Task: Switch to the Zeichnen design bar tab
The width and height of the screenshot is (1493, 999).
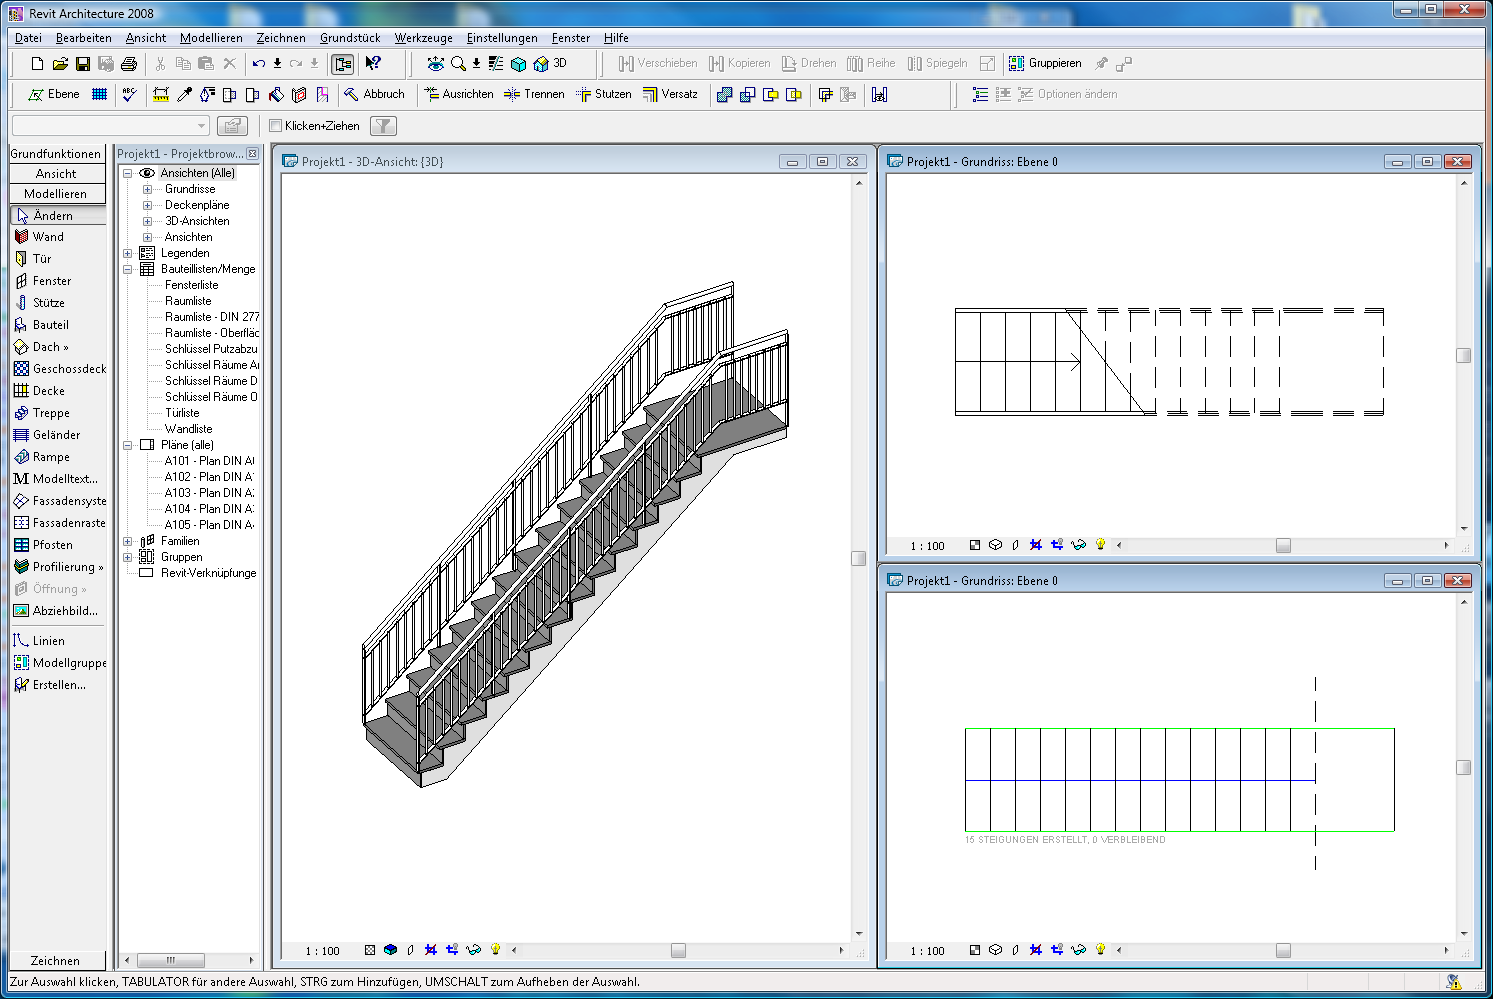Action: [x=57, y=960]
